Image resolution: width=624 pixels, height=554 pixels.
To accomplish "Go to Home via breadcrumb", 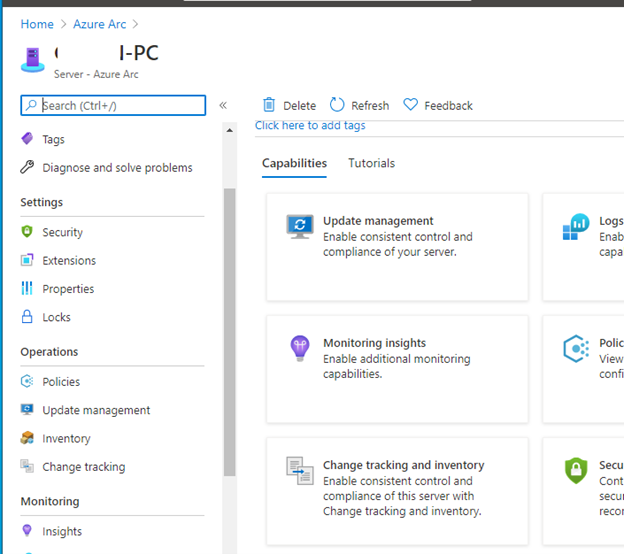I will 37,24.
